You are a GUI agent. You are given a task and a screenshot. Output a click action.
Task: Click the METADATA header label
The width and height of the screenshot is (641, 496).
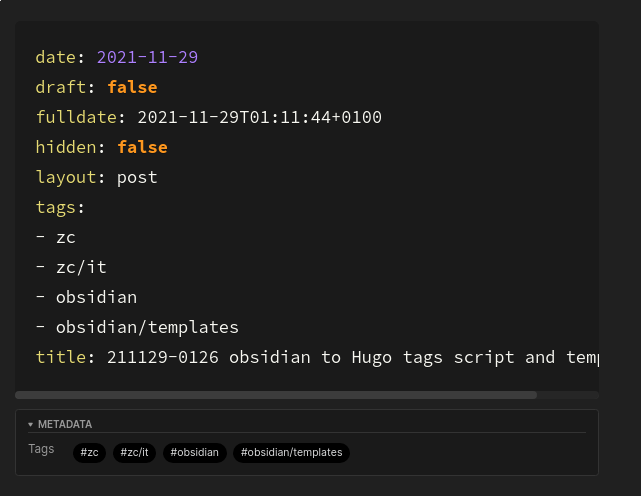click(x=65, y=424)
